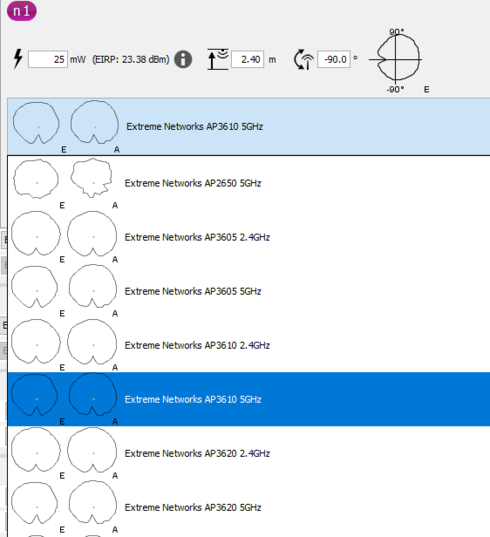Select Extreme Networks AP3620 5GHz antenna
Image resolution: width=490 pixels, height=537 pixels.
(x=249, y=507)
